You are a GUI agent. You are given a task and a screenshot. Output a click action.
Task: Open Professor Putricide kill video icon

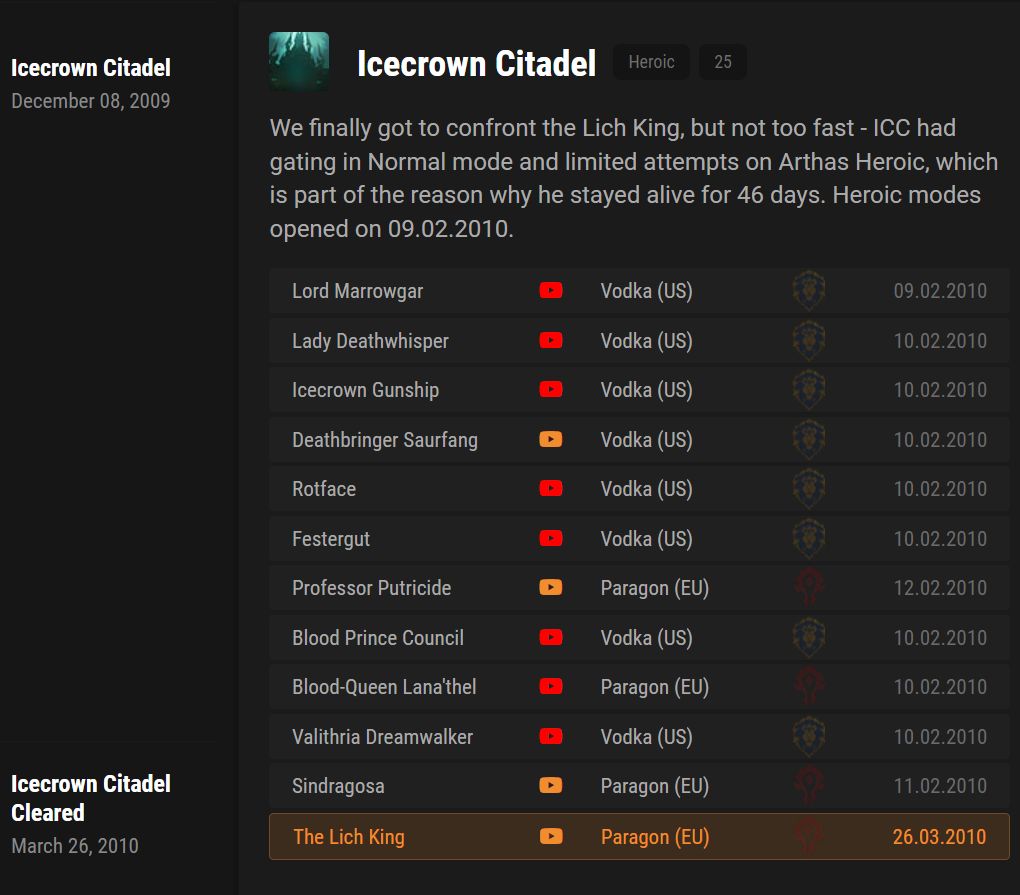[x=551, y=588]
